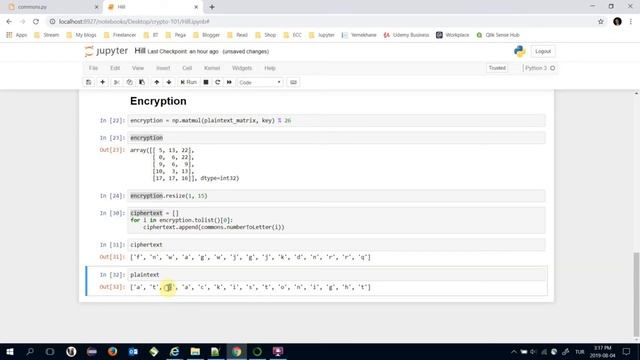Save notebook with the floppy disk icon
640x360 pixels.
pos(89,82)
